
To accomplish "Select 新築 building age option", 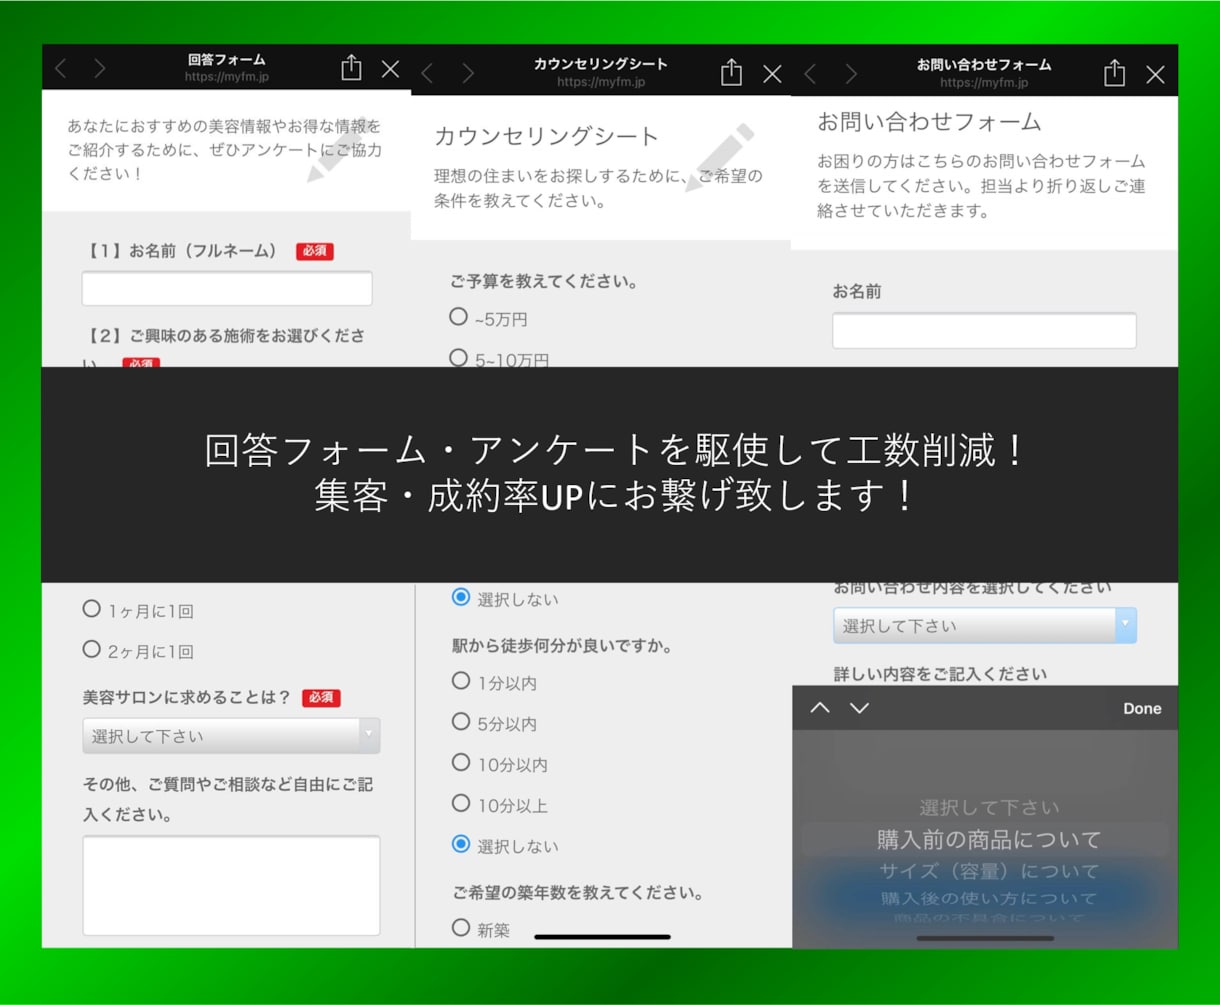I will 461,927.
